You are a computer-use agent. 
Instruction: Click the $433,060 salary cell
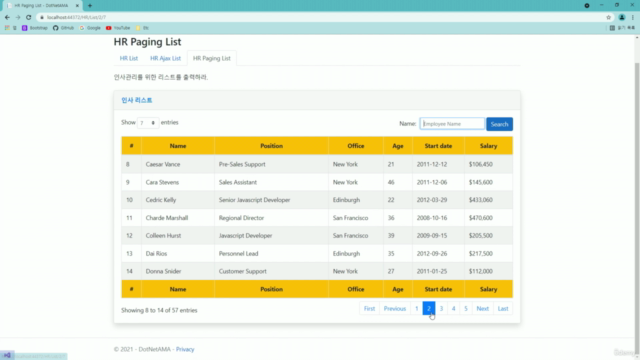pos(489,200)
